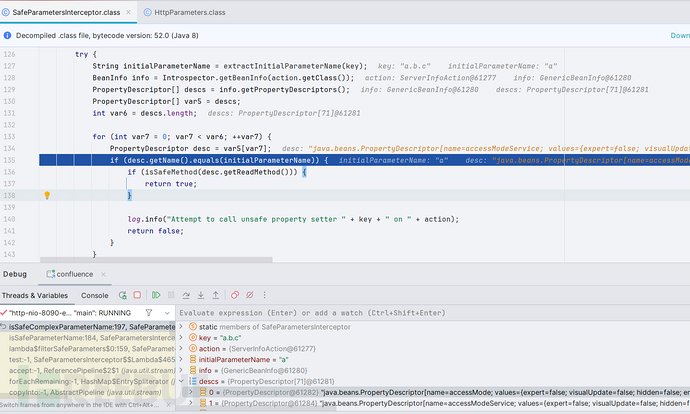The height and width of the screenshot is (414, 690).
Task: Expand the key variable node
Action: (181, 338)
